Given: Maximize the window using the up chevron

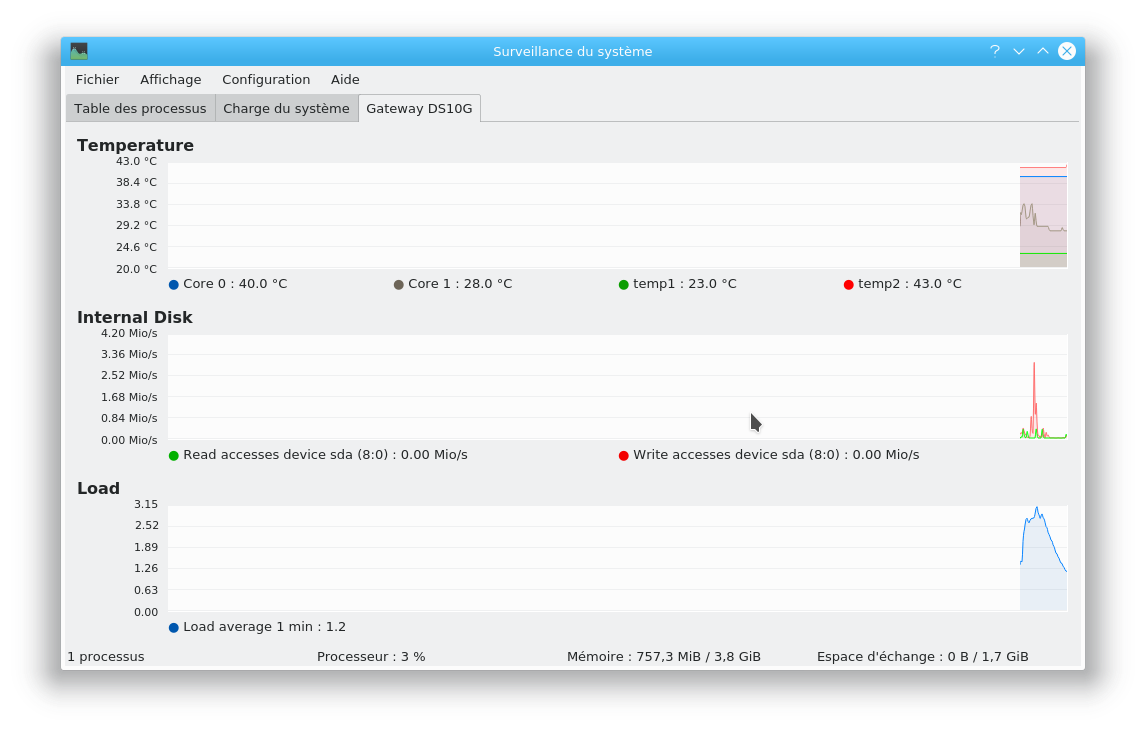Looking at the screenshot, I should click(1043, 51).
